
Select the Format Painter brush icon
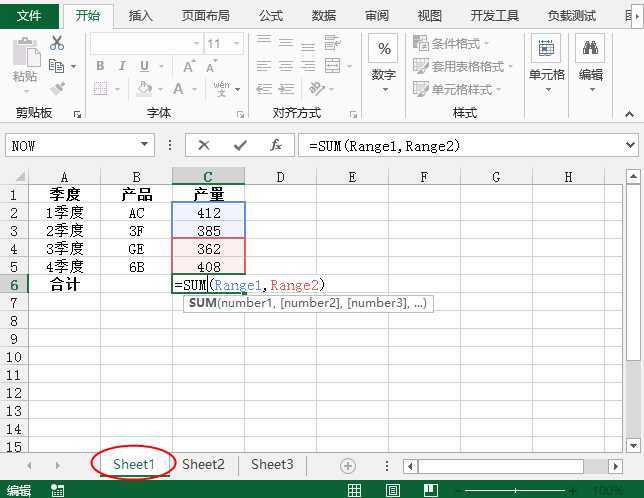57,89
